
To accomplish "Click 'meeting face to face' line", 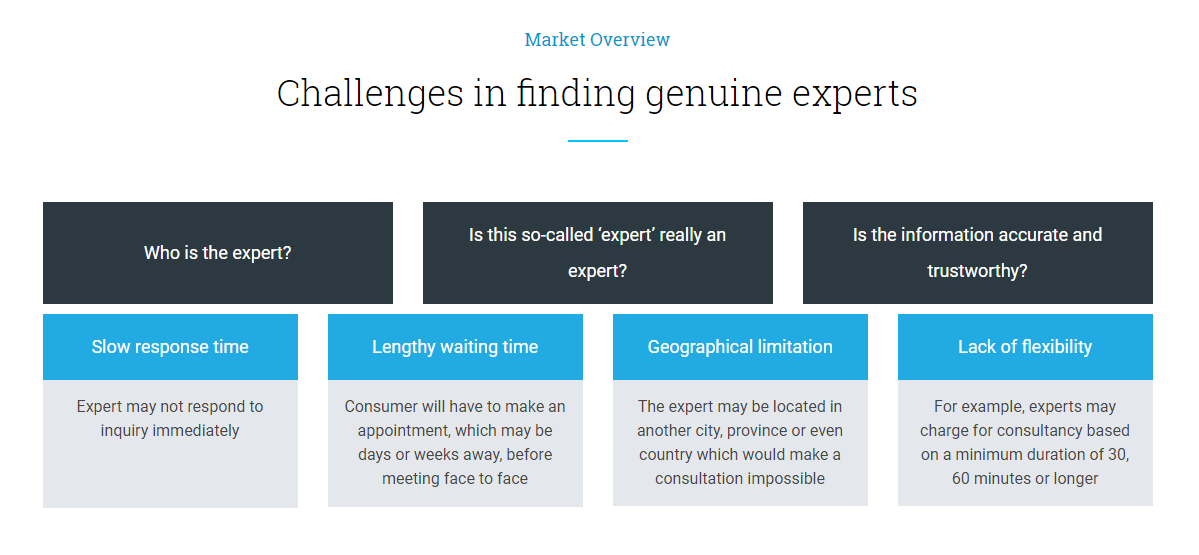I will pos(455,479).
